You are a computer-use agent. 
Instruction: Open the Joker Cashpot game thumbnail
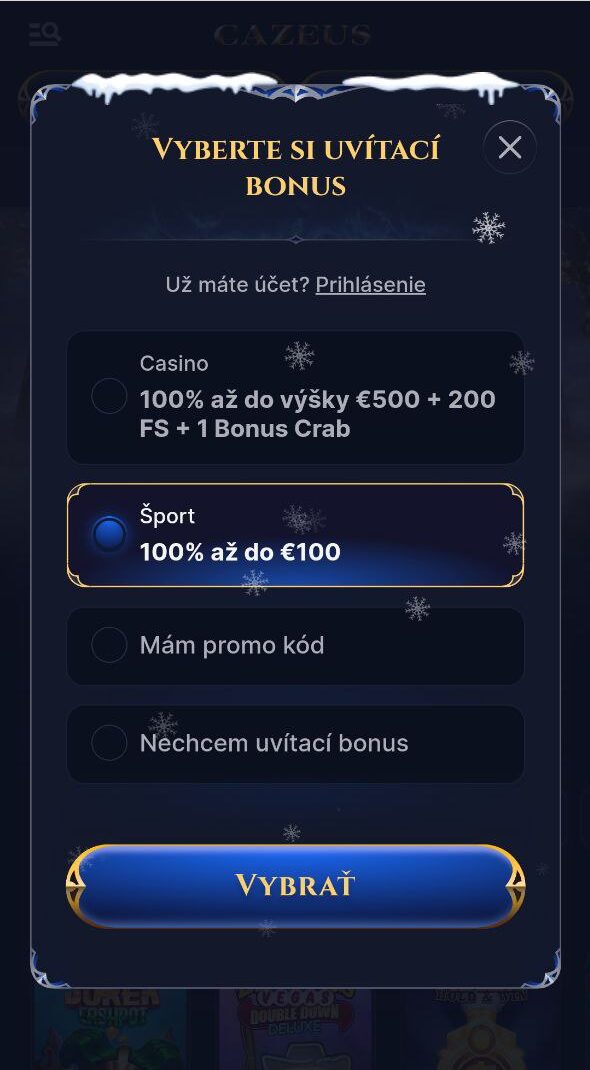tap(110, 1029)
